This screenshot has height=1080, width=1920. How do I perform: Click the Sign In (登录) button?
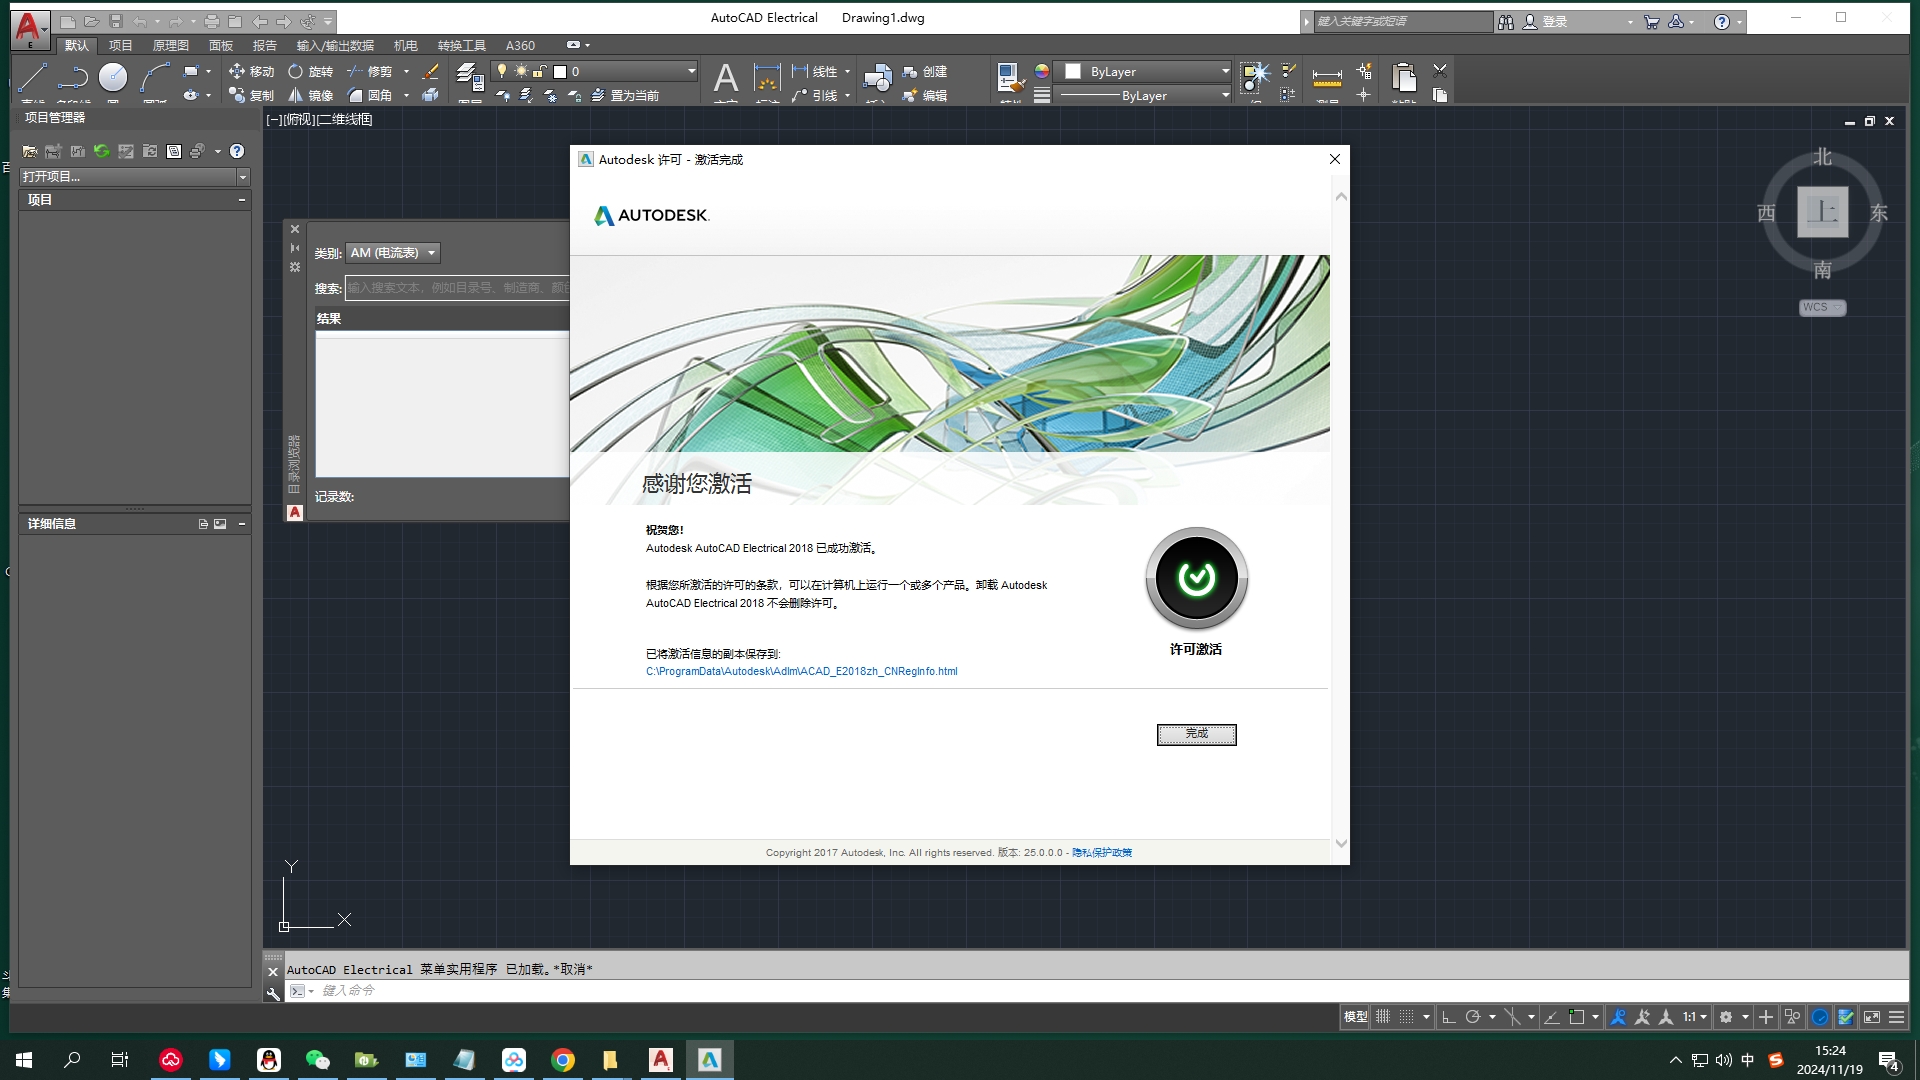click(1546, 21)
